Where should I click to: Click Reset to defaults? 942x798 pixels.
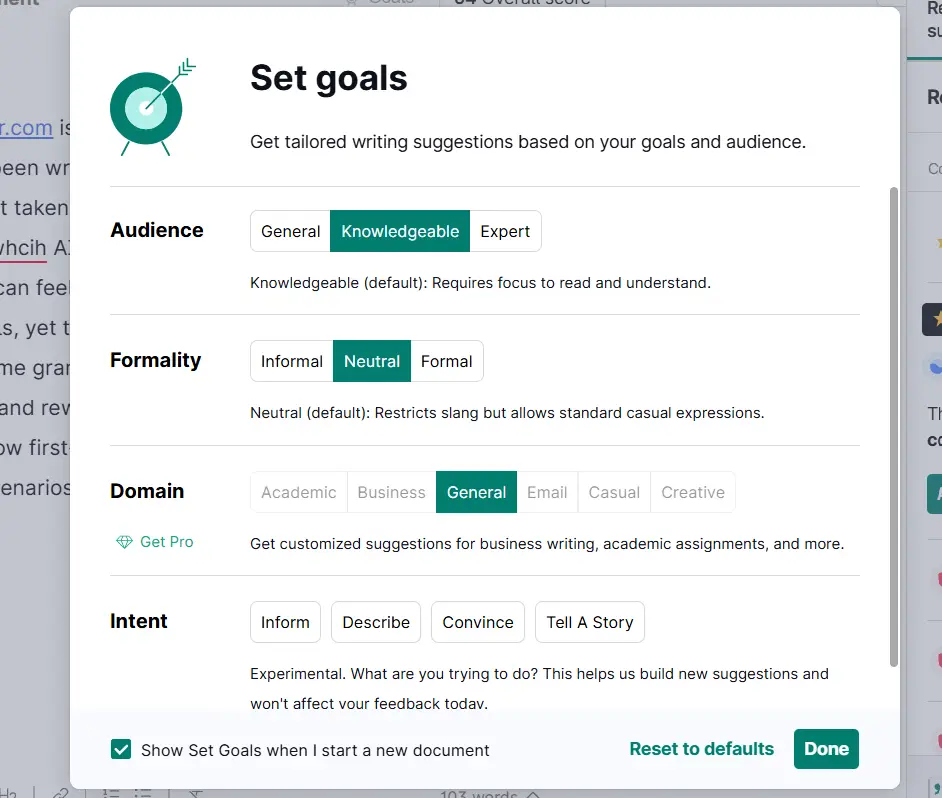701,748
